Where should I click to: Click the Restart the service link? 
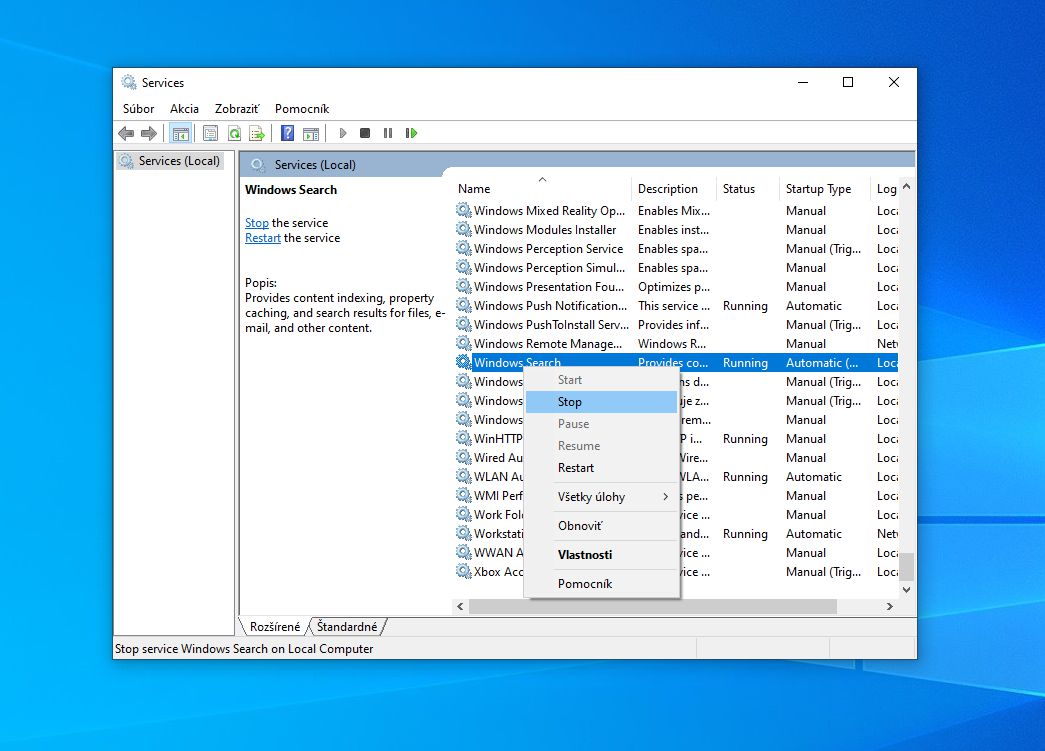point(263,238)
